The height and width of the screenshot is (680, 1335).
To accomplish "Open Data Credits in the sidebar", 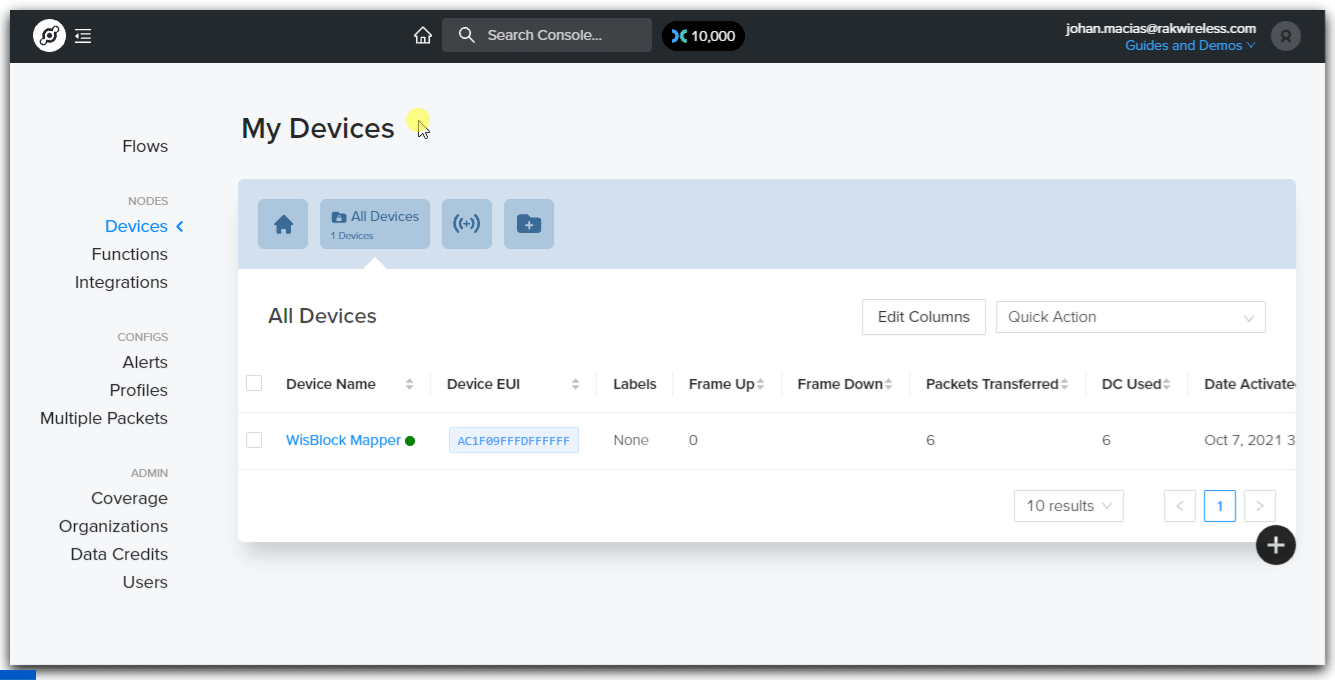I will click(x=119, y=554).
